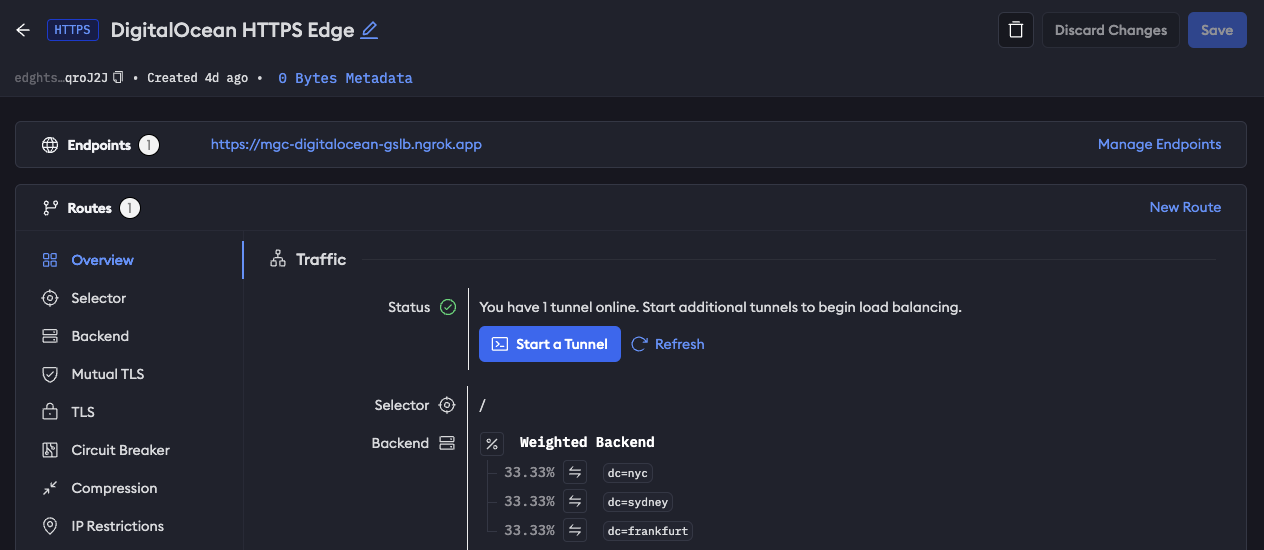Click the green Status check icon

pyautogui.click(x=447, y=307)
